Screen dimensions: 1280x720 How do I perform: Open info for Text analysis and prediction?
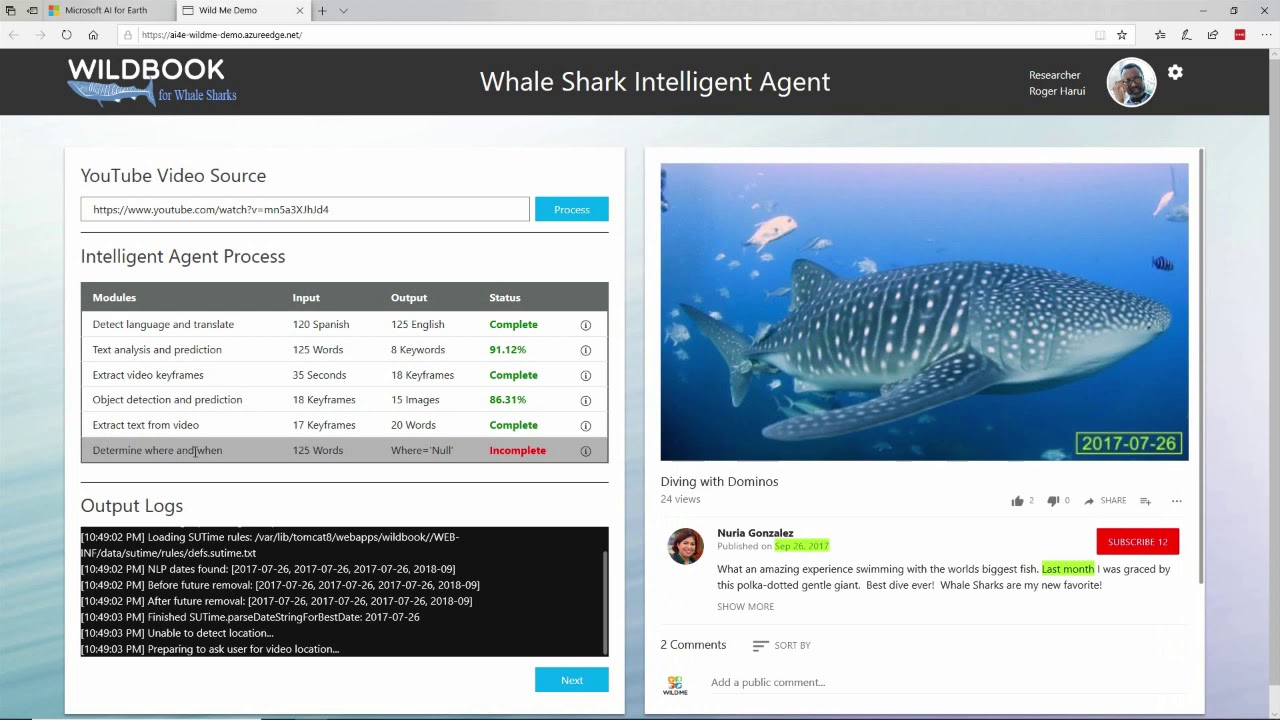coord(586,350)
